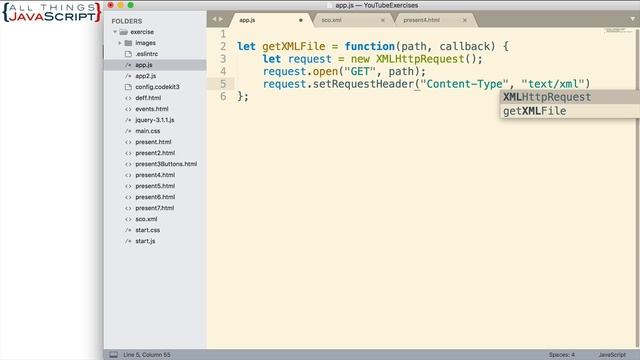640x360 pixels.
Task: Click the editor vertical scrollbar
Action: [x=638, y=188]
